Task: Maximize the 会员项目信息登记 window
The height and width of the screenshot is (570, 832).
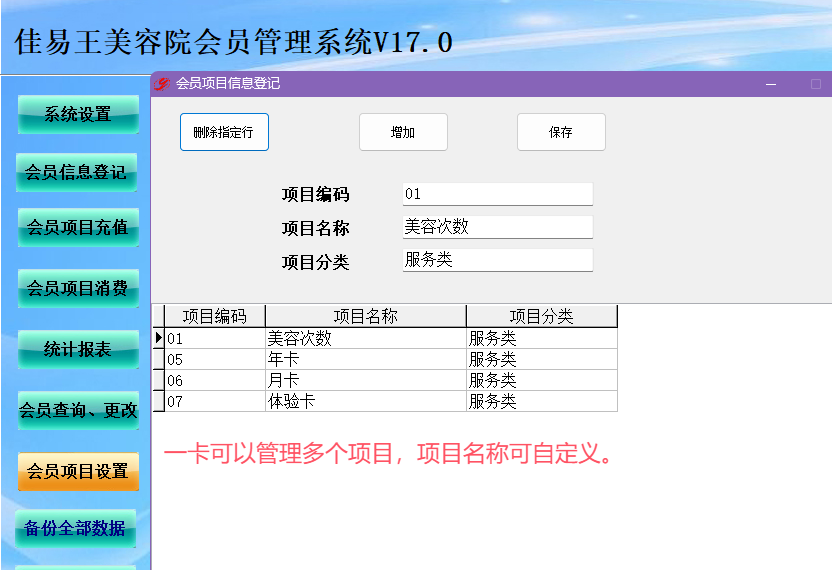Action: (816, 84)
